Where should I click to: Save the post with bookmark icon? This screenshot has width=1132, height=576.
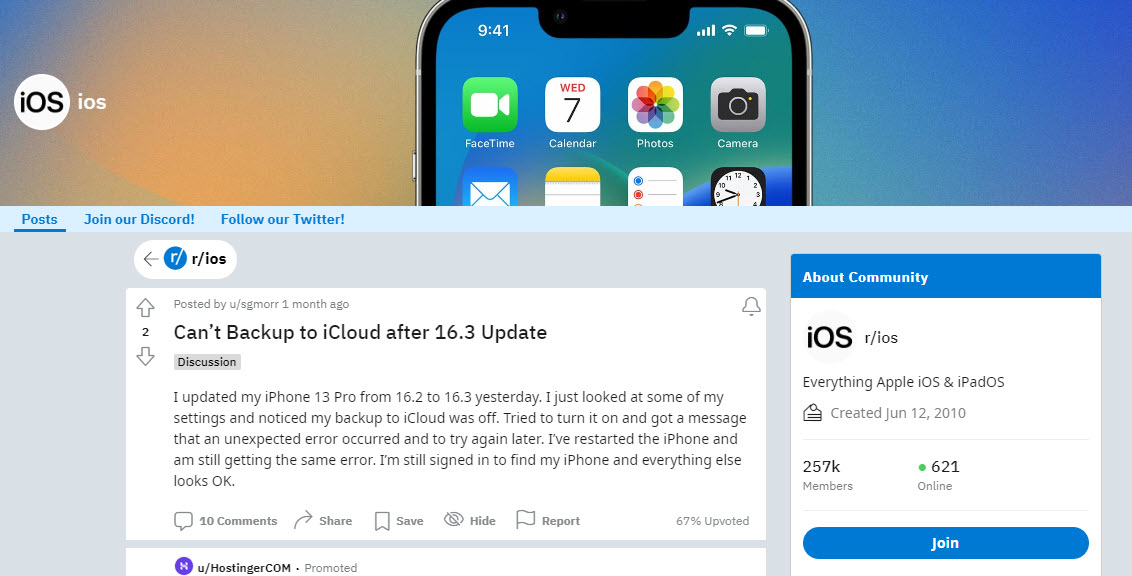point(399,520)
